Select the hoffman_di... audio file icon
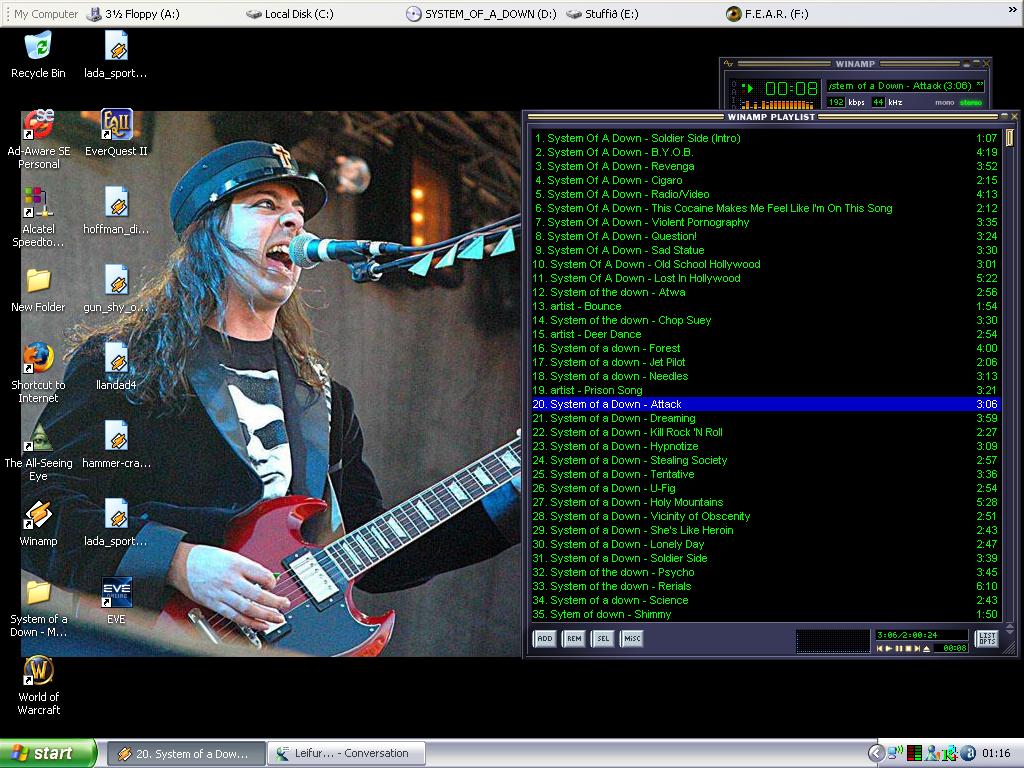1024x768 pixels. 116,211
